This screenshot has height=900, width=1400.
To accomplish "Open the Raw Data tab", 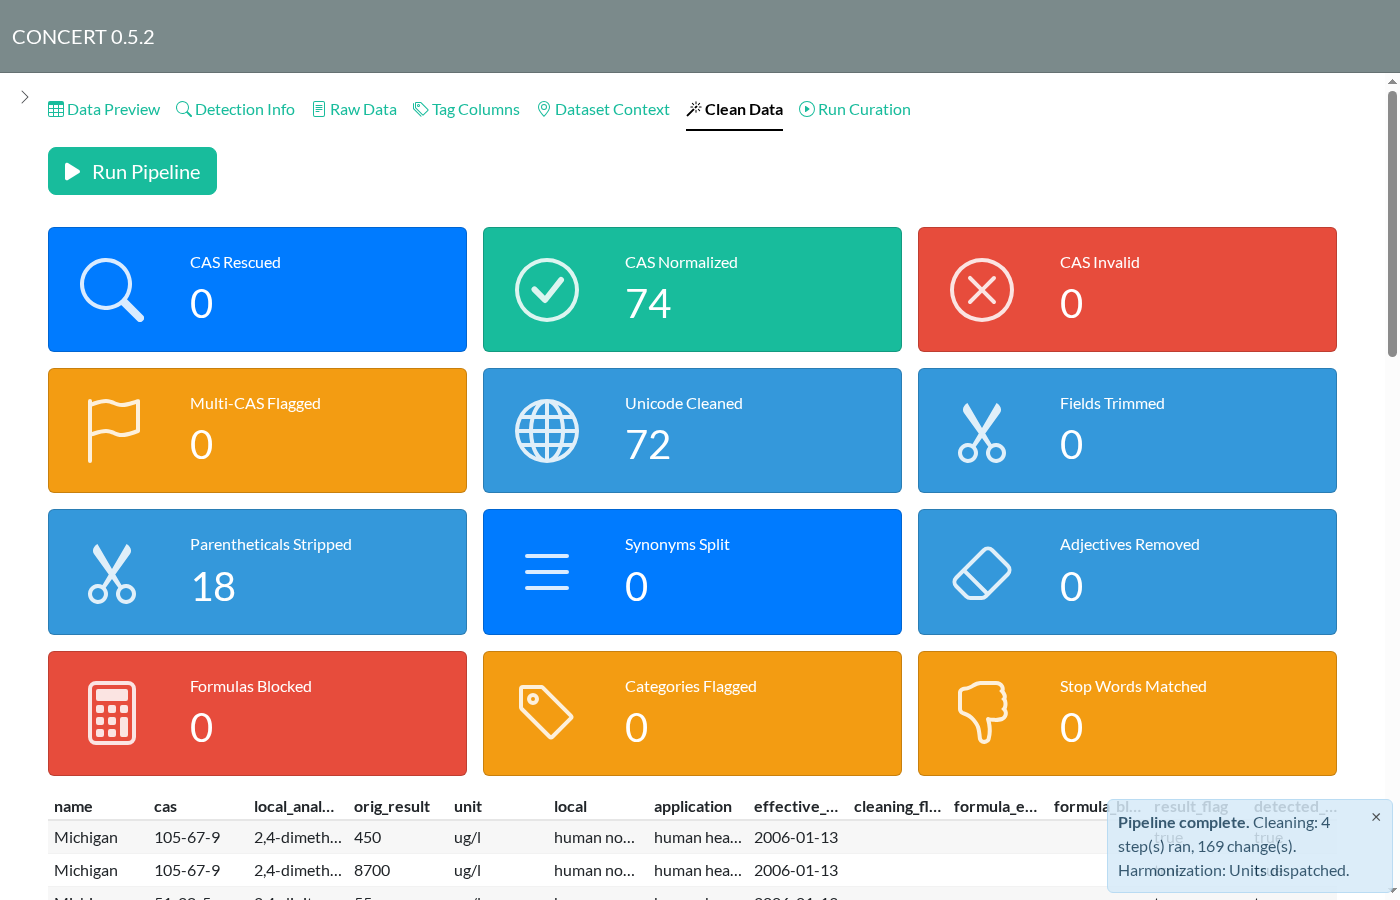I will [x=354, y=109].
